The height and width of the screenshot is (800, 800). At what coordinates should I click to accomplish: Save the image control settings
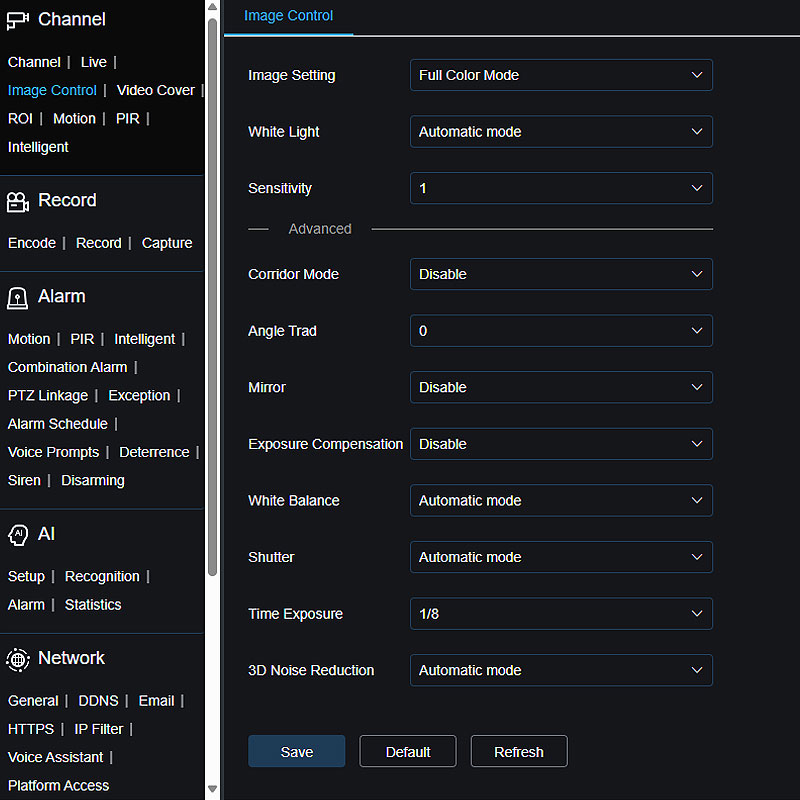[296, 752]
